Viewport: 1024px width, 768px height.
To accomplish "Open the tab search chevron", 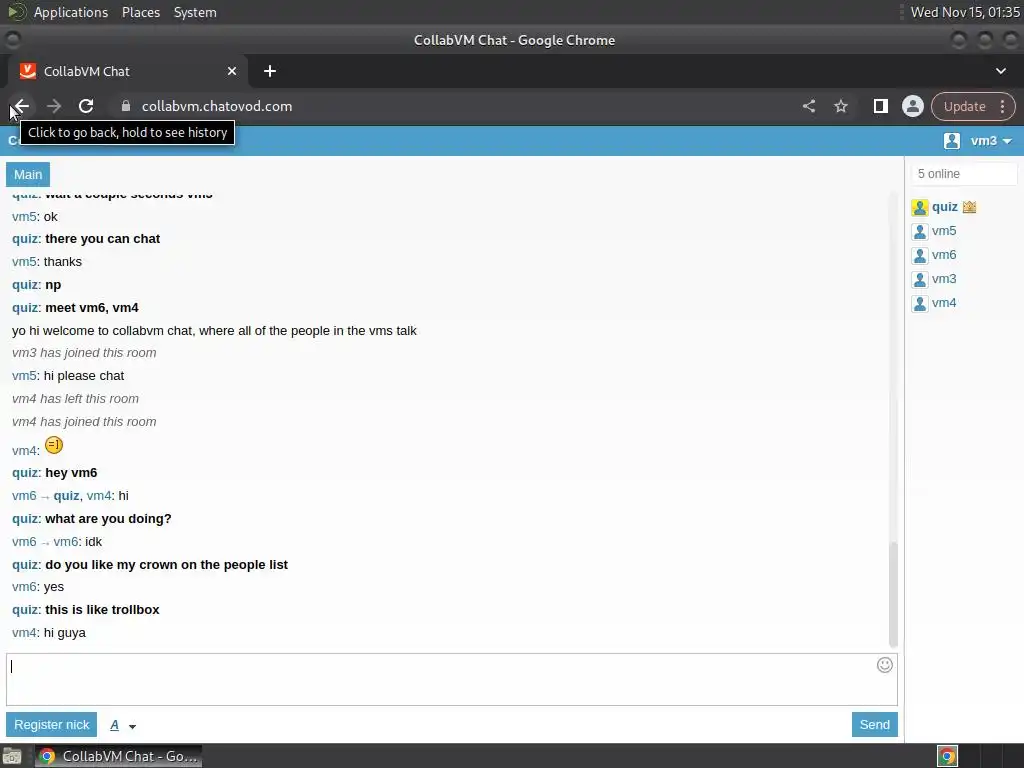I will 1000,71.
